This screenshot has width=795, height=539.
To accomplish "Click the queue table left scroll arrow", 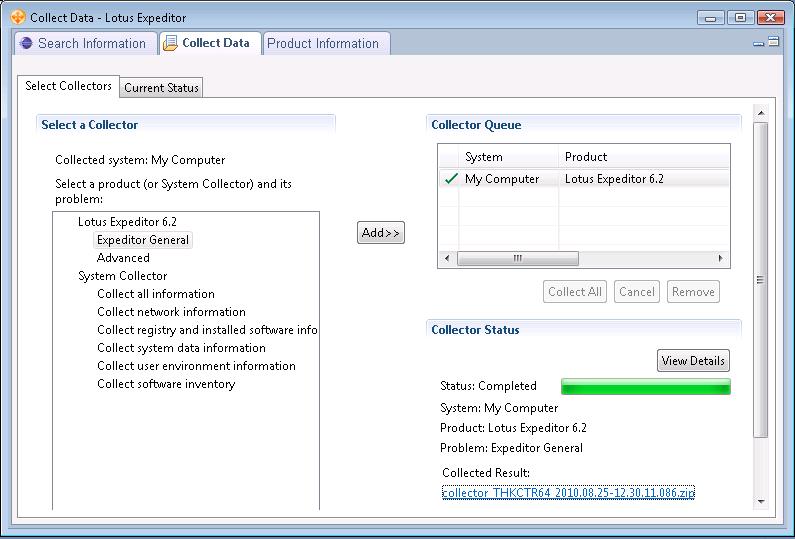I will (447, 258).
